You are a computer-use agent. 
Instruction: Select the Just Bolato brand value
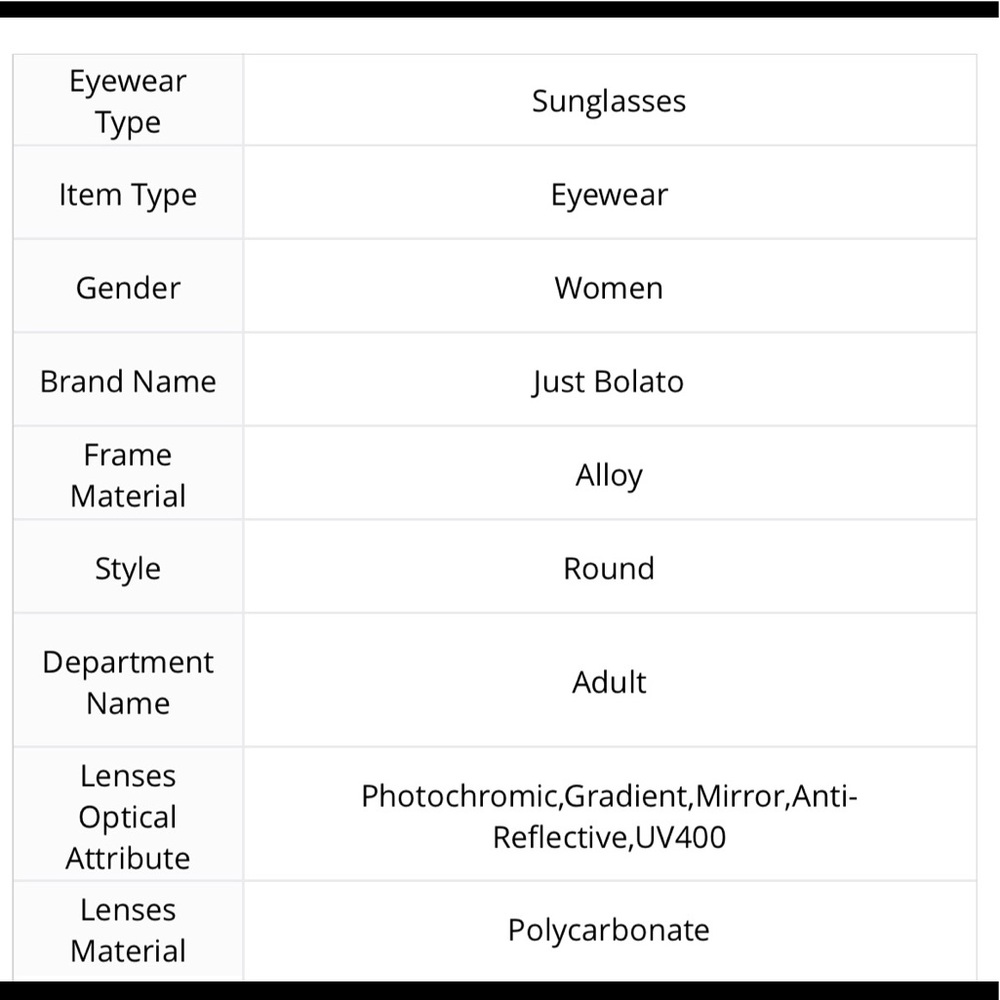click(608, 381)
